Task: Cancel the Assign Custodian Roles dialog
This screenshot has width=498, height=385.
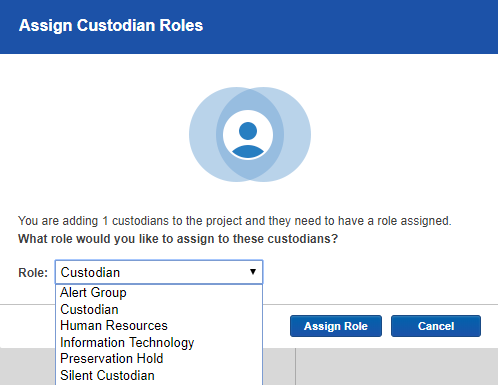Action: coord(436,326)
